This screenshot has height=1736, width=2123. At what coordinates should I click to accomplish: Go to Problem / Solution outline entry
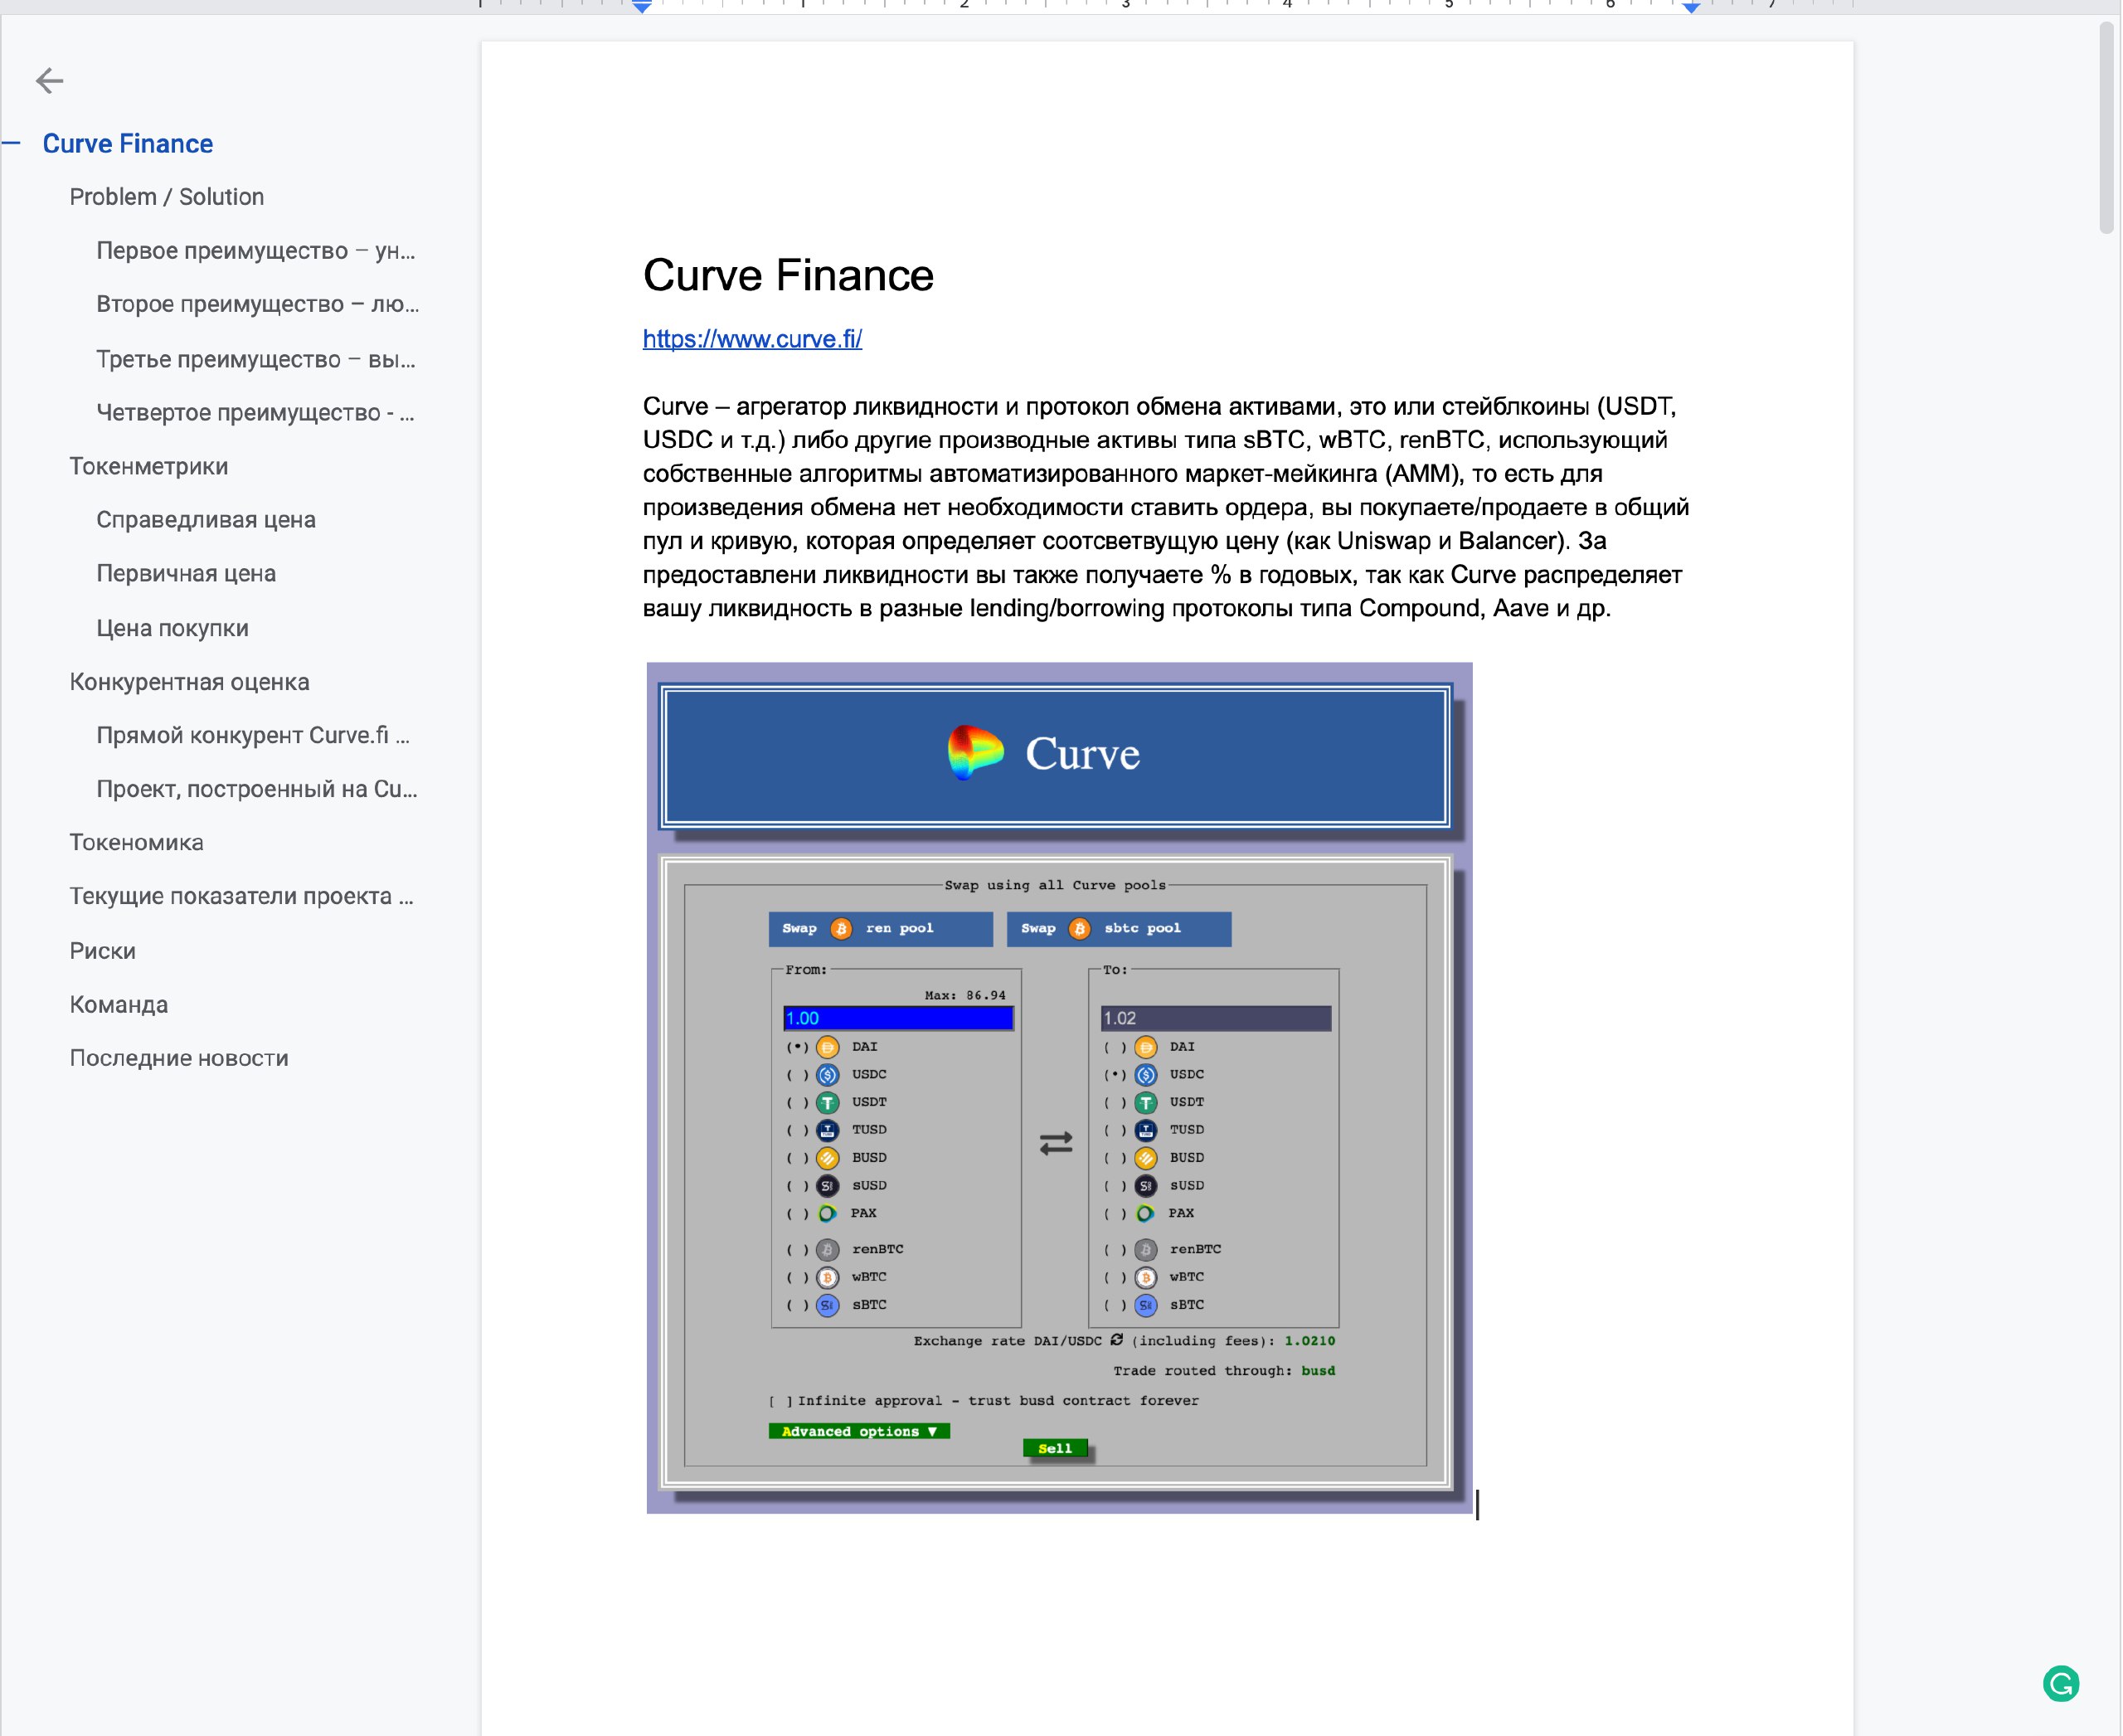(167, 197)
